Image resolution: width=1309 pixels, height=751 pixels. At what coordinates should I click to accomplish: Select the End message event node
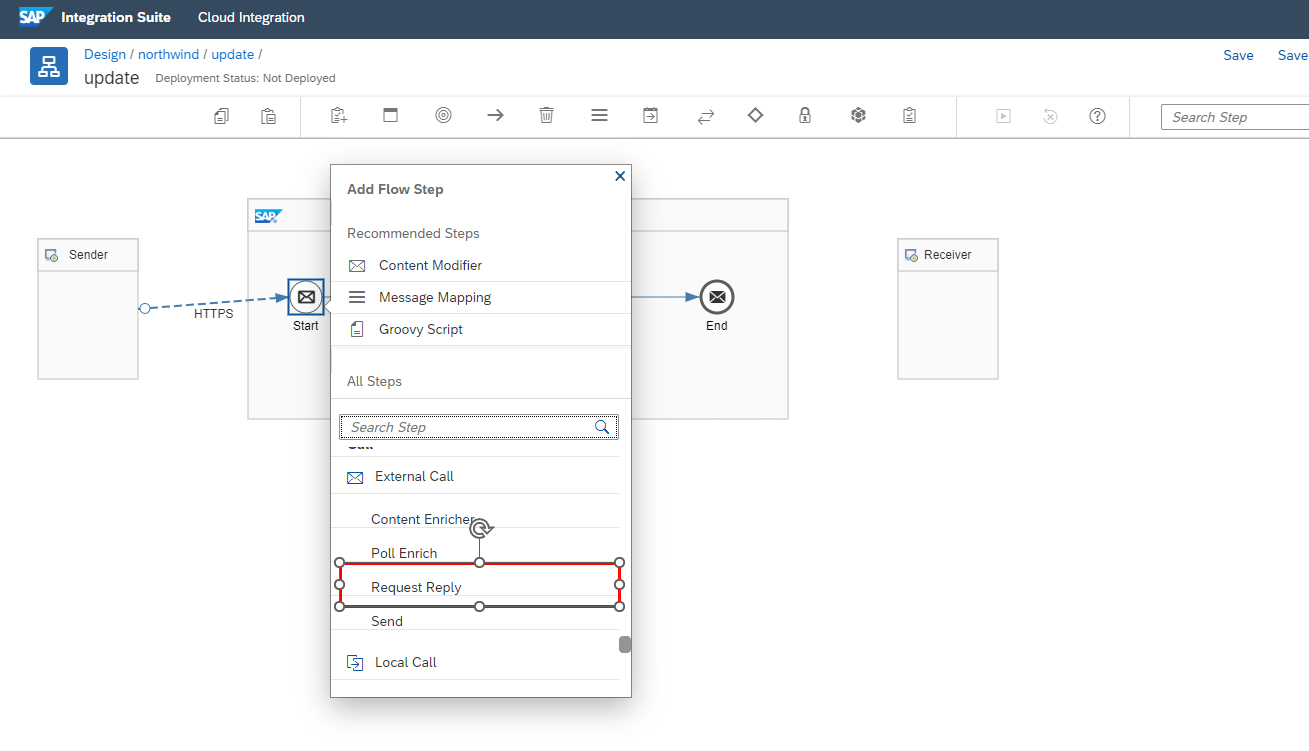coord(717,297)
